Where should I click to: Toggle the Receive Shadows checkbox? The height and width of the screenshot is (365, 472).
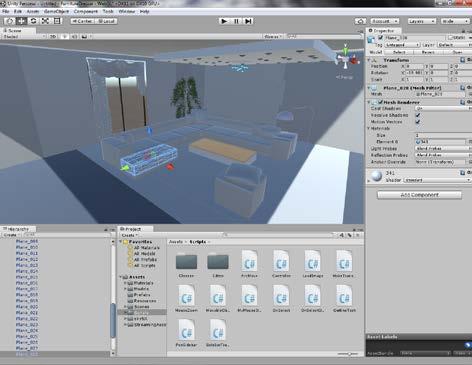(418, 115)
